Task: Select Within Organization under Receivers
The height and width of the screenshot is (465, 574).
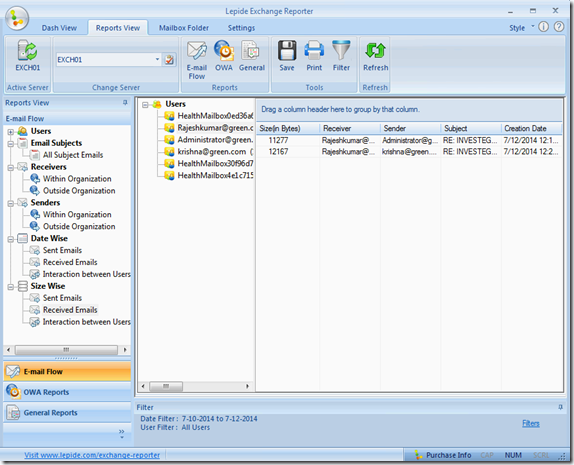Action: click(77, 179)
